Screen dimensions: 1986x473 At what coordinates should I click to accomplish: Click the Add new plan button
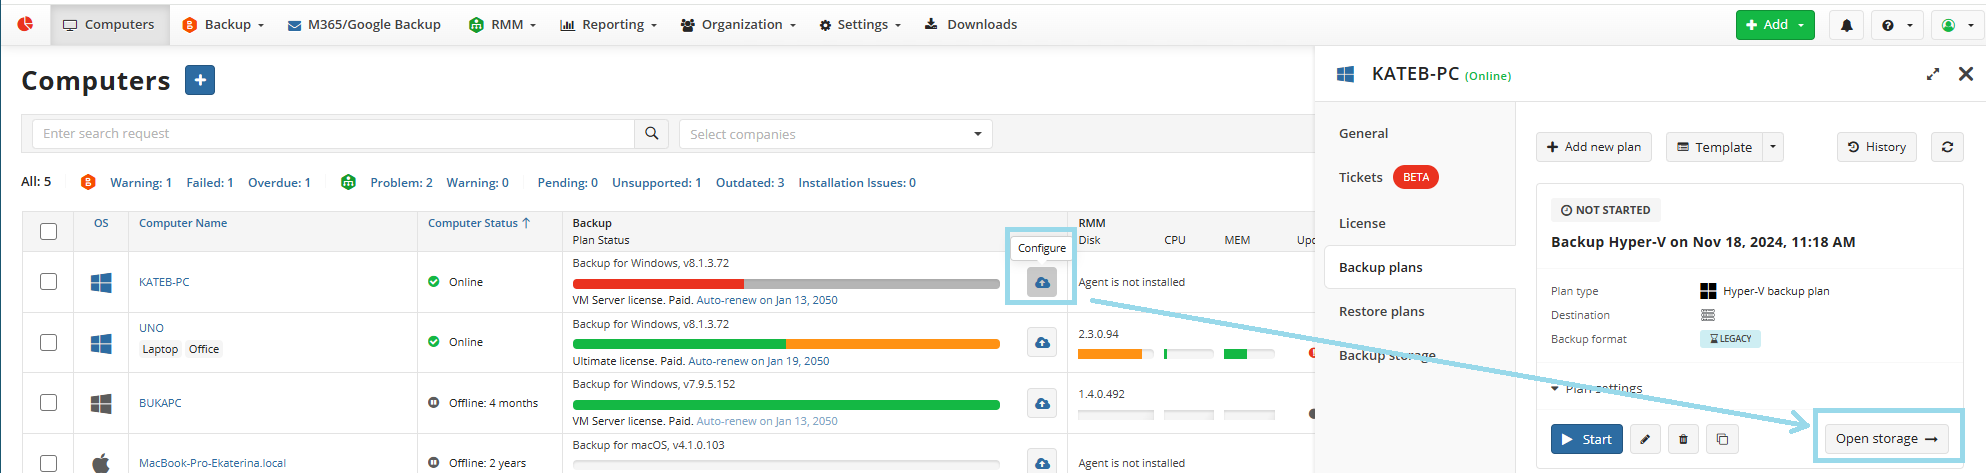click(x=1594, y=147)
